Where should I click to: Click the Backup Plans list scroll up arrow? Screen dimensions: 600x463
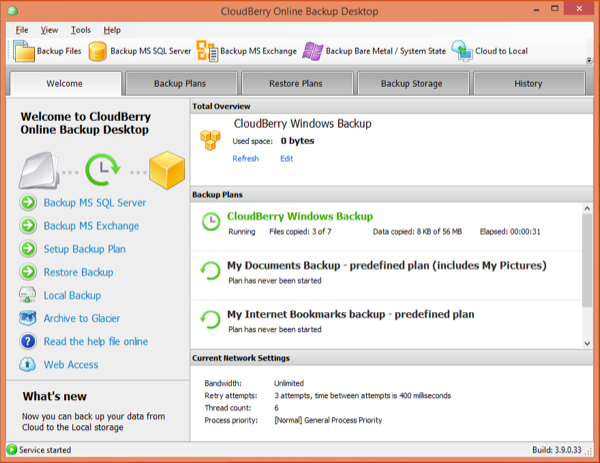[587, 209]
